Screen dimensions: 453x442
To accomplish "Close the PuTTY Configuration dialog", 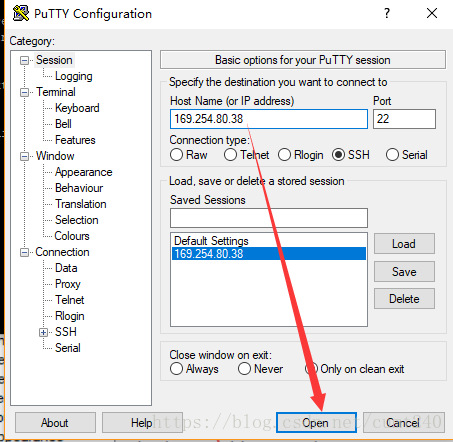I will pos(432,13).
